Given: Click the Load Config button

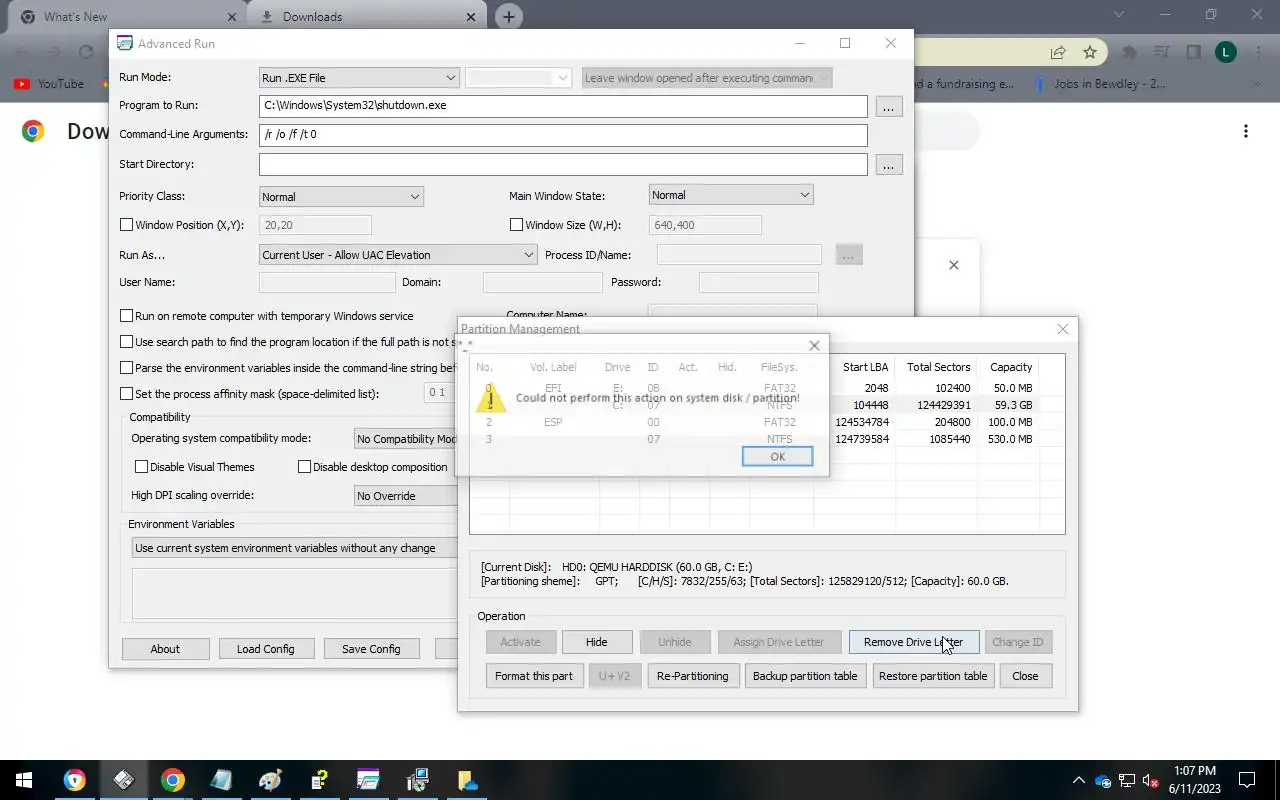Looking at the screenshot, I should click(265, 649).
